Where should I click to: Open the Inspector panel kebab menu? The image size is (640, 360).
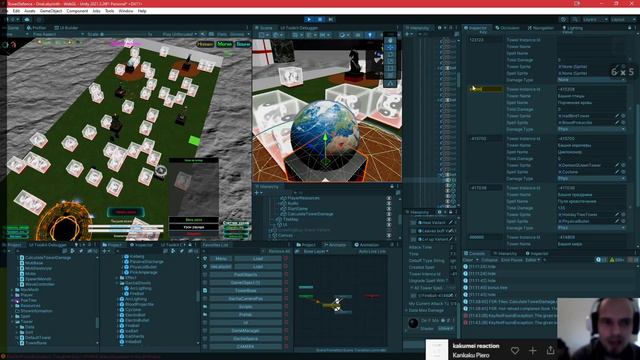pyautogui.click(x=636, y=28)
